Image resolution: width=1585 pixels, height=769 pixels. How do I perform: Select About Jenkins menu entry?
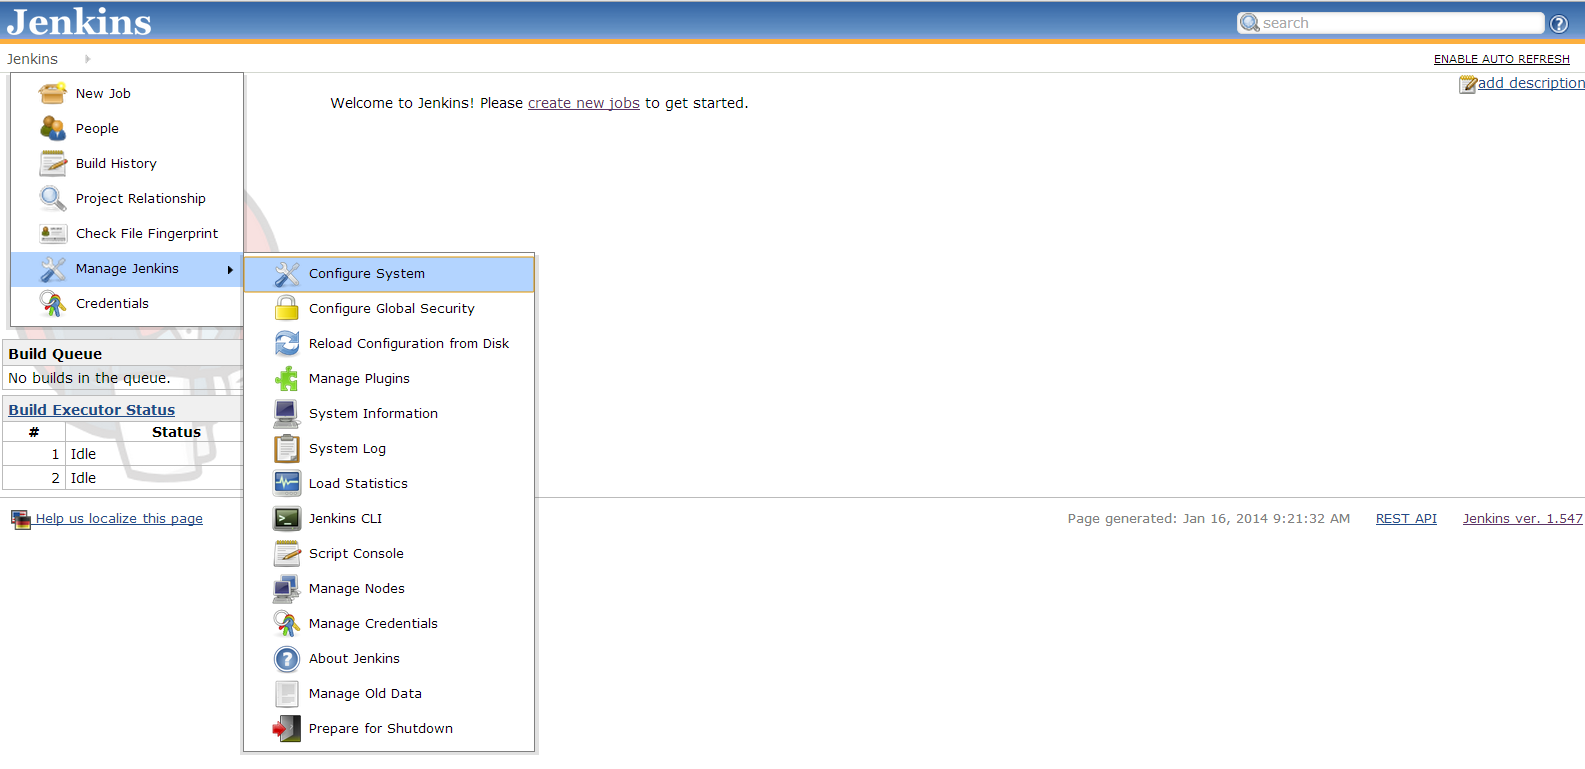[x=389, y=659]
